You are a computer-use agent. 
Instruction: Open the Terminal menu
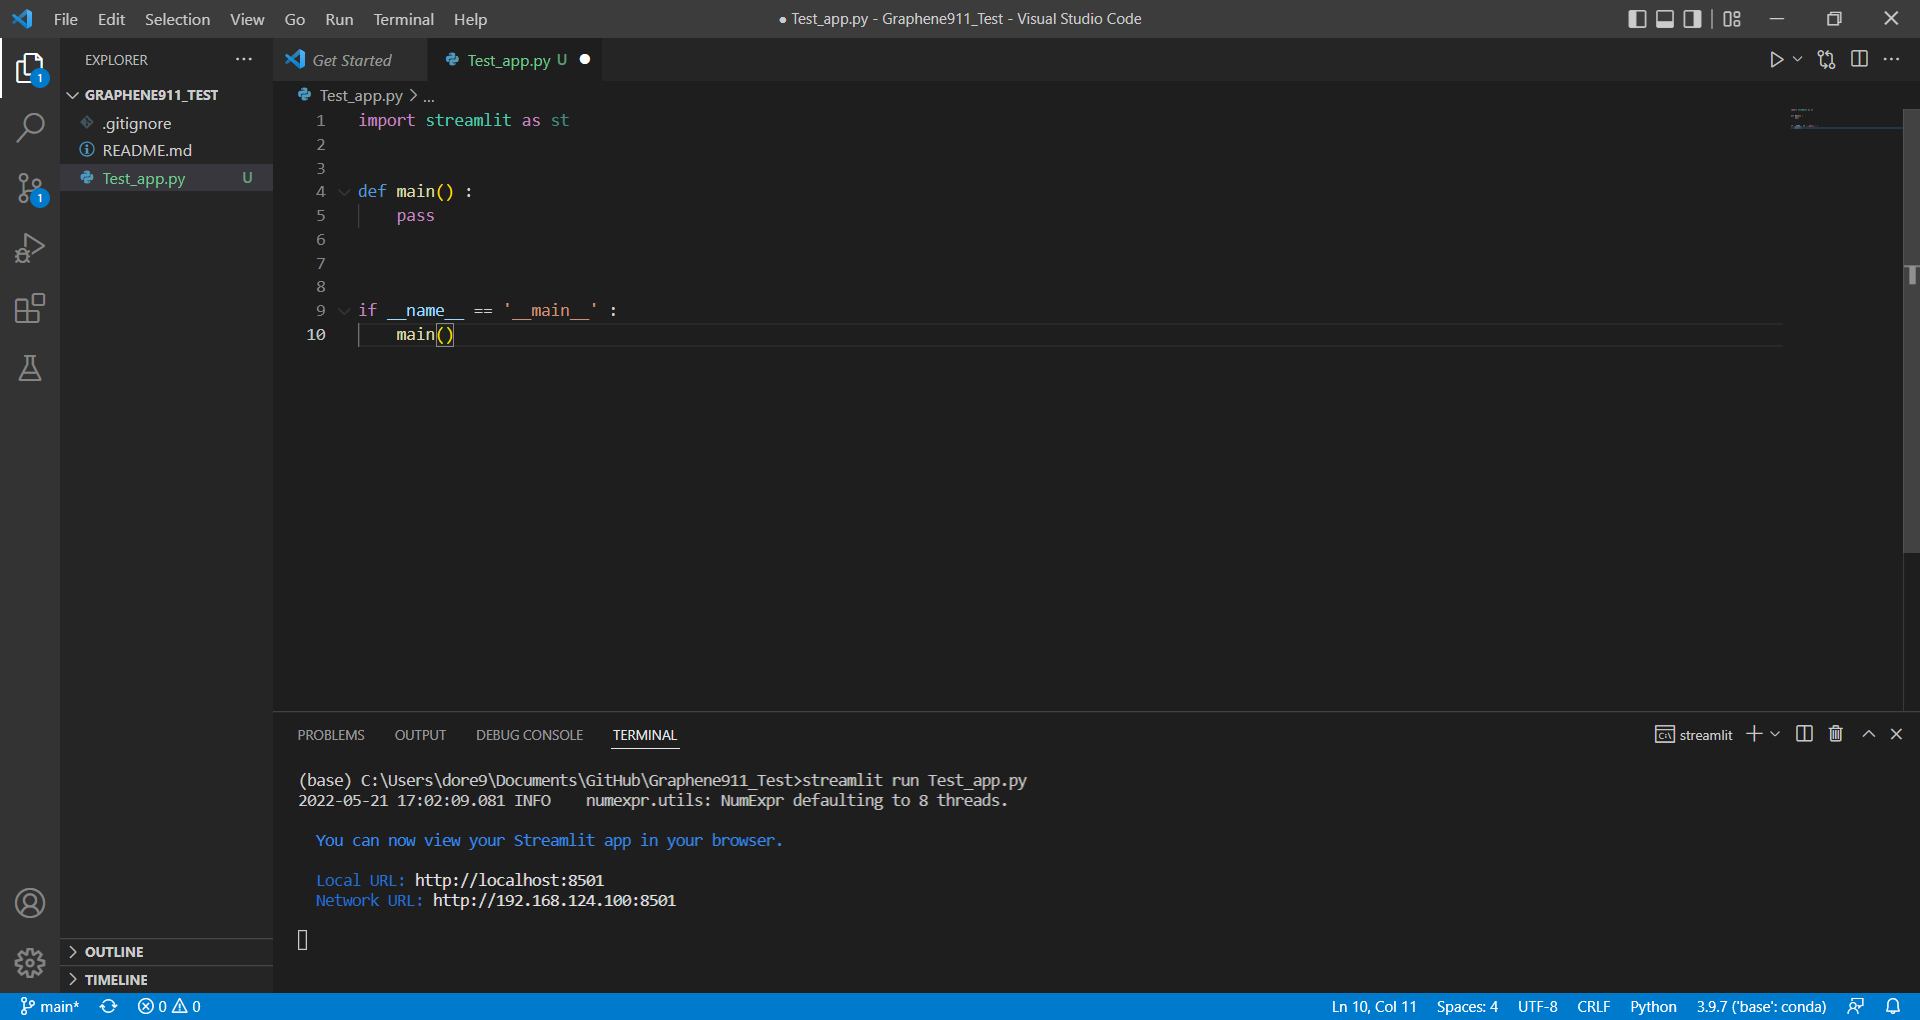point(404,19)
